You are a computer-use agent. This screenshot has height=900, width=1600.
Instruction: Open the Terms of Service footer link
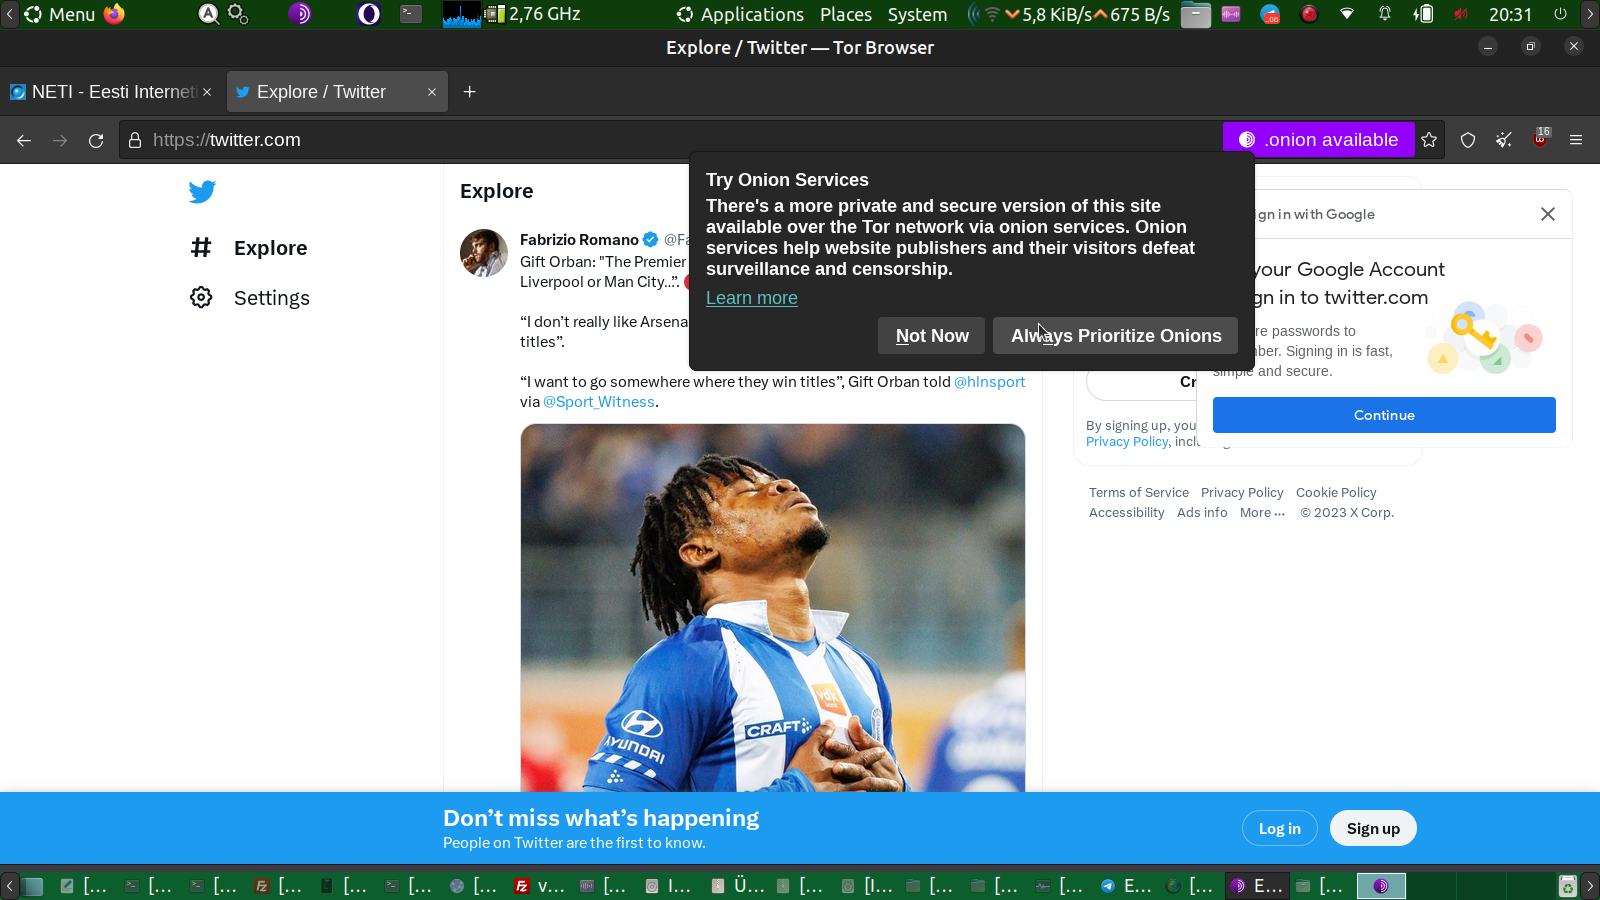click(1139, 493)
